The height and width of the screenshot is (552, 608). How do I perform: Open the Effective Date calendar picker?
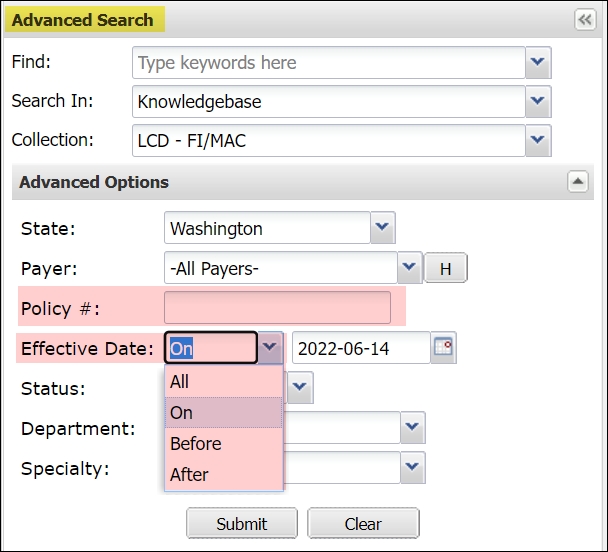[x=442, y=348]
